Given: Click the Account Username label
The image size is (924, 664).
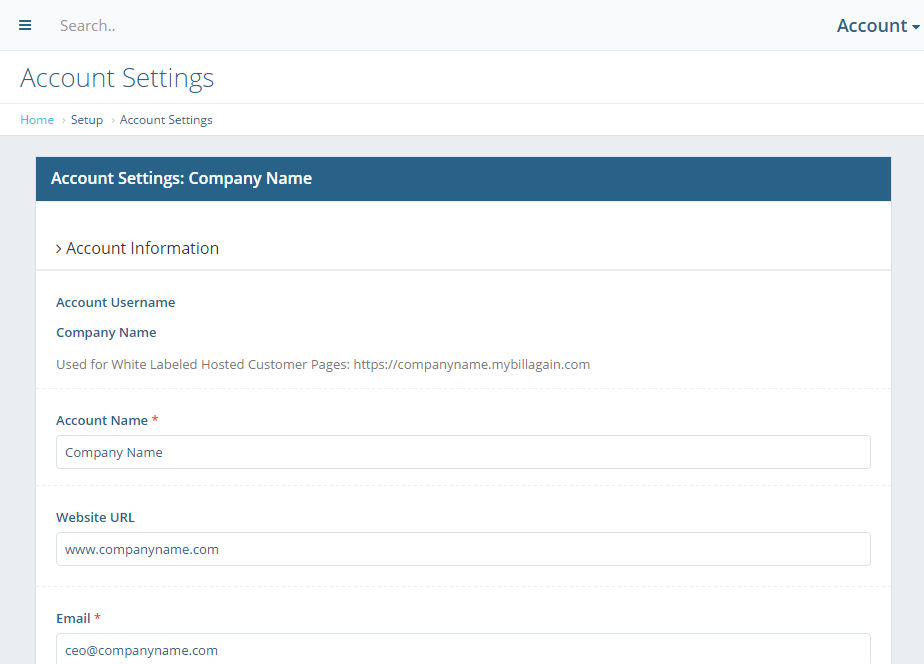Looking at the screenshot, I should click(116, 302).
